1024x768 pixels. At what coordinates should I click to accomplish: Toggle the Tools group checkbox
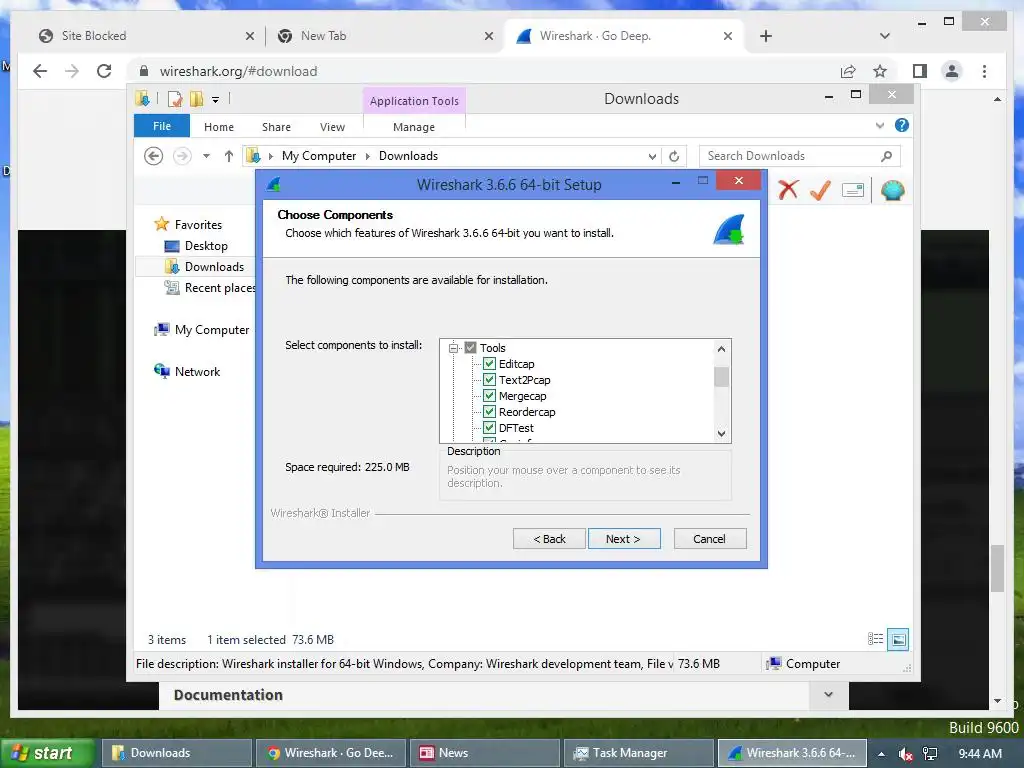pos(470,347)
